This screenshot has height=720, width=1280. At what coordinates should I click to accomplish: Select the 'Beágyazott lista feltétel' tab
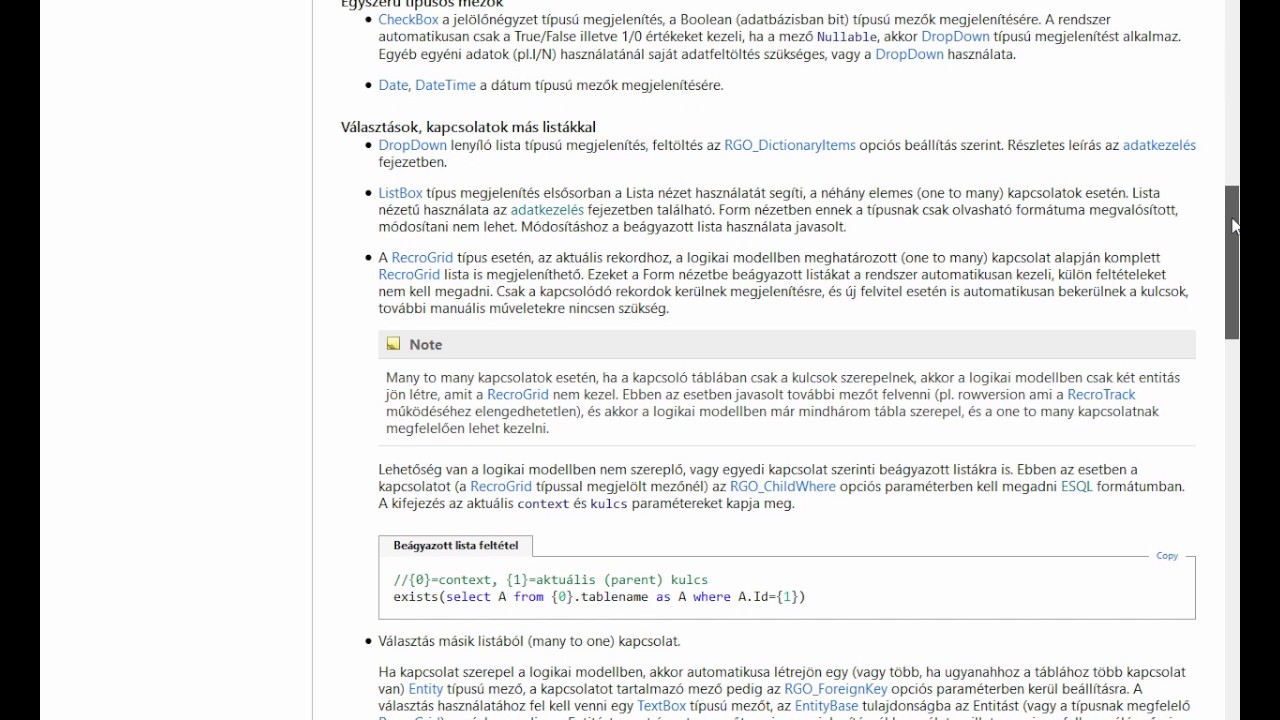point(455,546)
